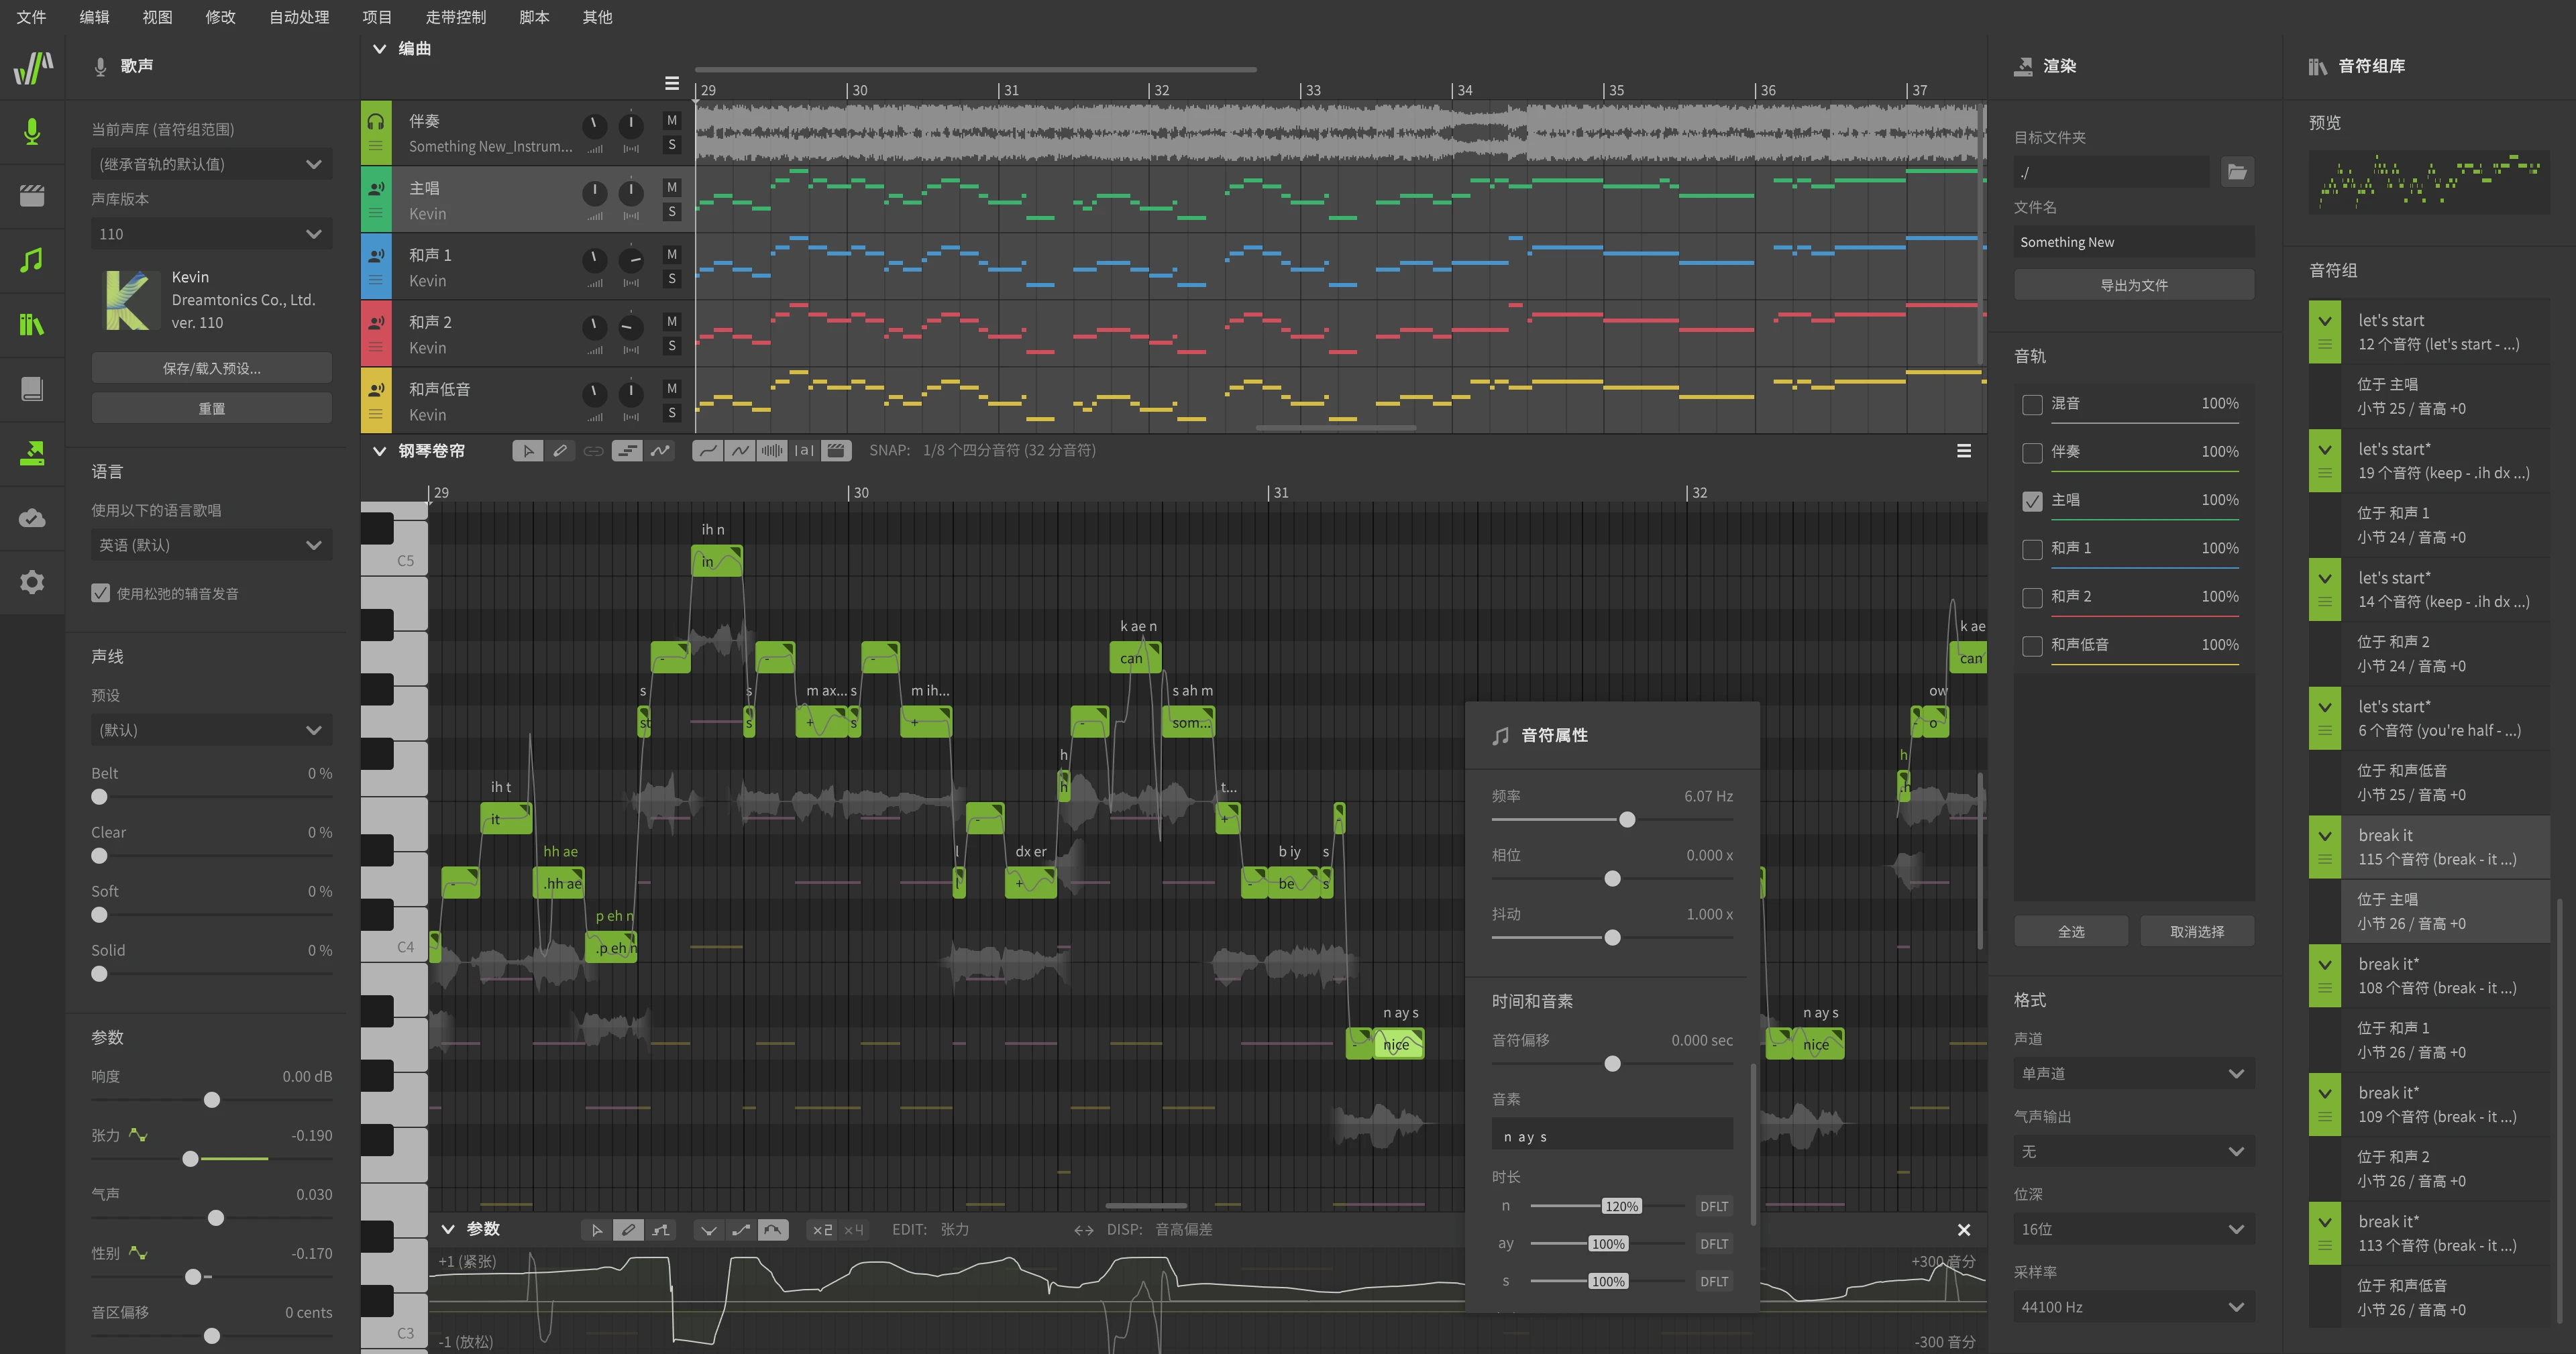2576x1354 pixels.
Task: Uncheck 使用松弛的辅音发音 checkbox
Action: [101, 593]
